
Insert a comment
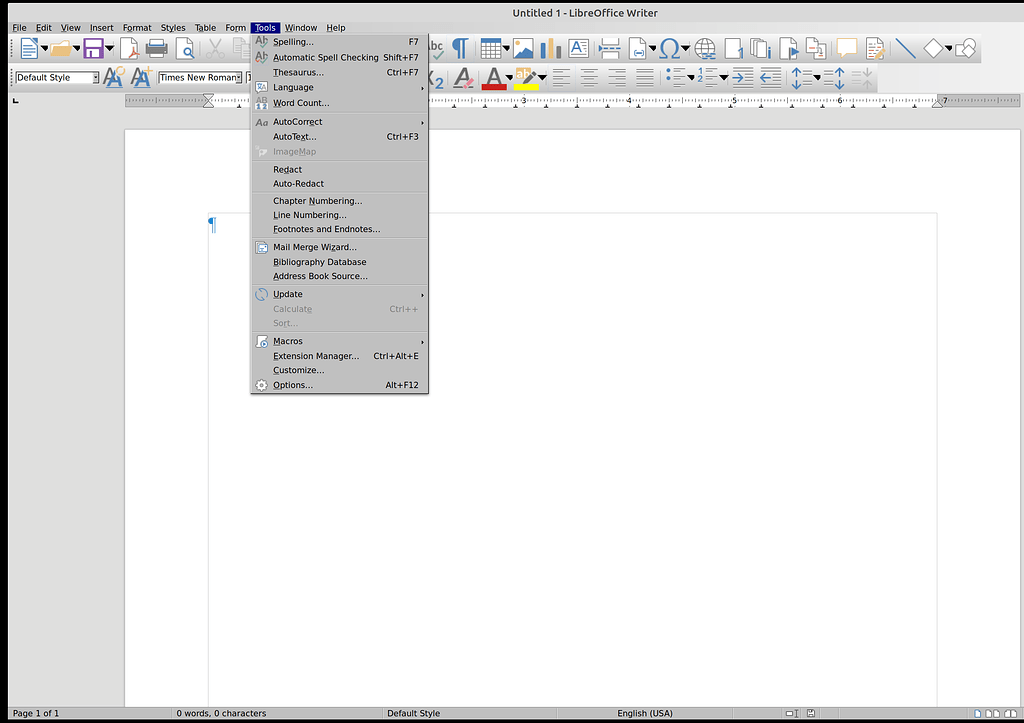(x=847, y=47)
